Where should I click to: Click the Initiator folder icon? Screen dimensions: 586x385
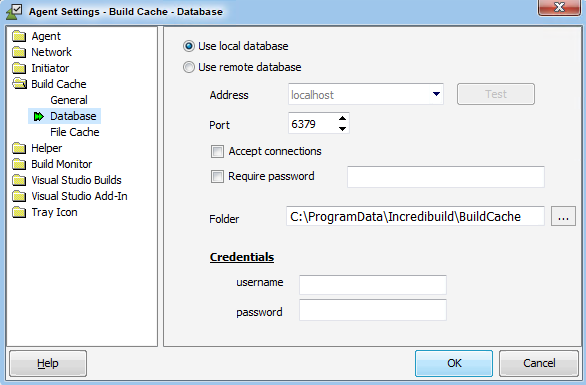19,68
